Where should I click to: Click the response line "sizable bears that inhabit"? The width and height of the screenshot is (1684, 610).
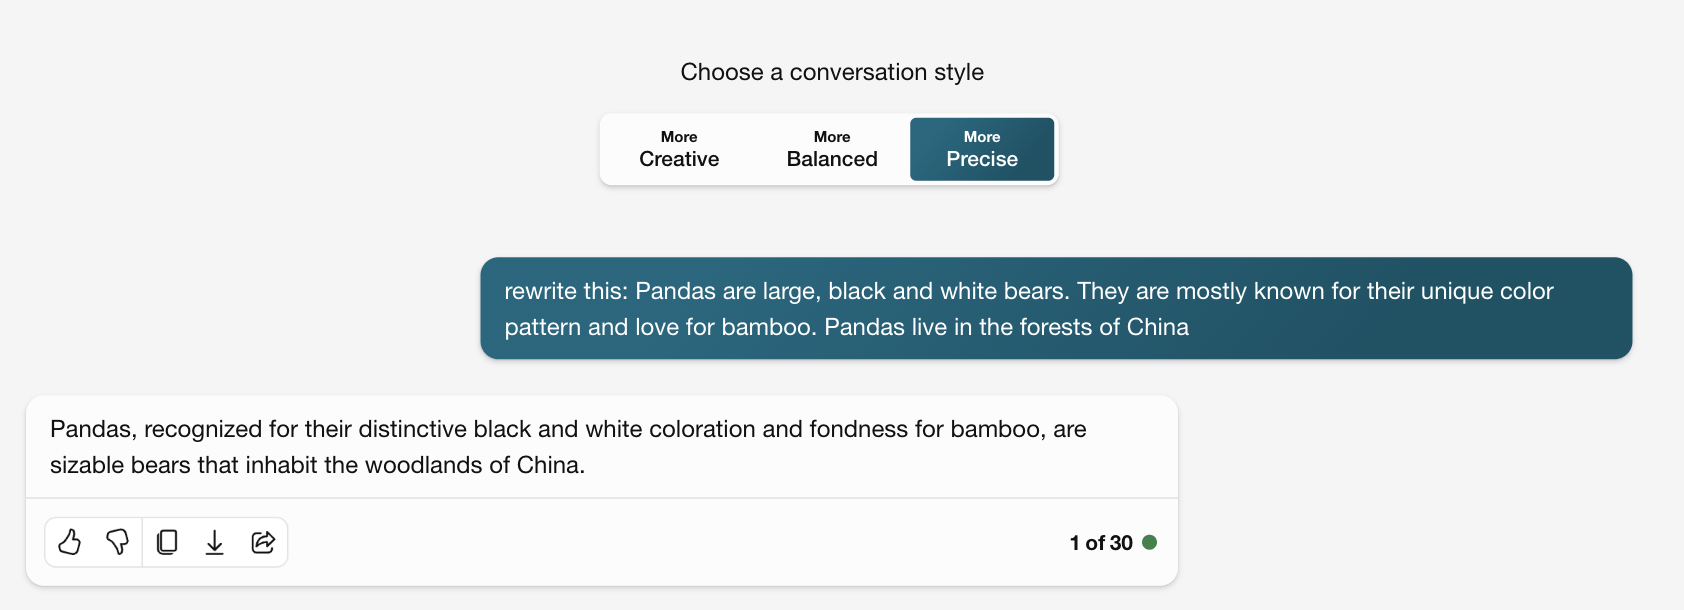tap(317, 465)
